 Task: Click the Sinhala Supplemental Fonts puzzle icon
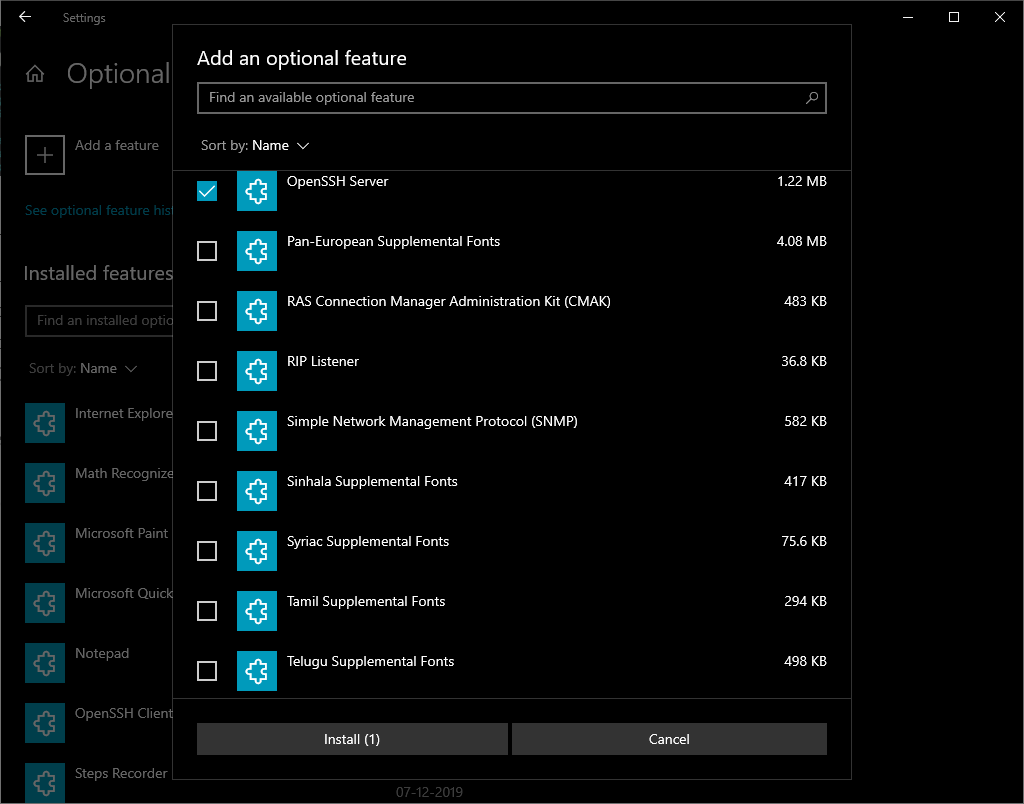257,491
